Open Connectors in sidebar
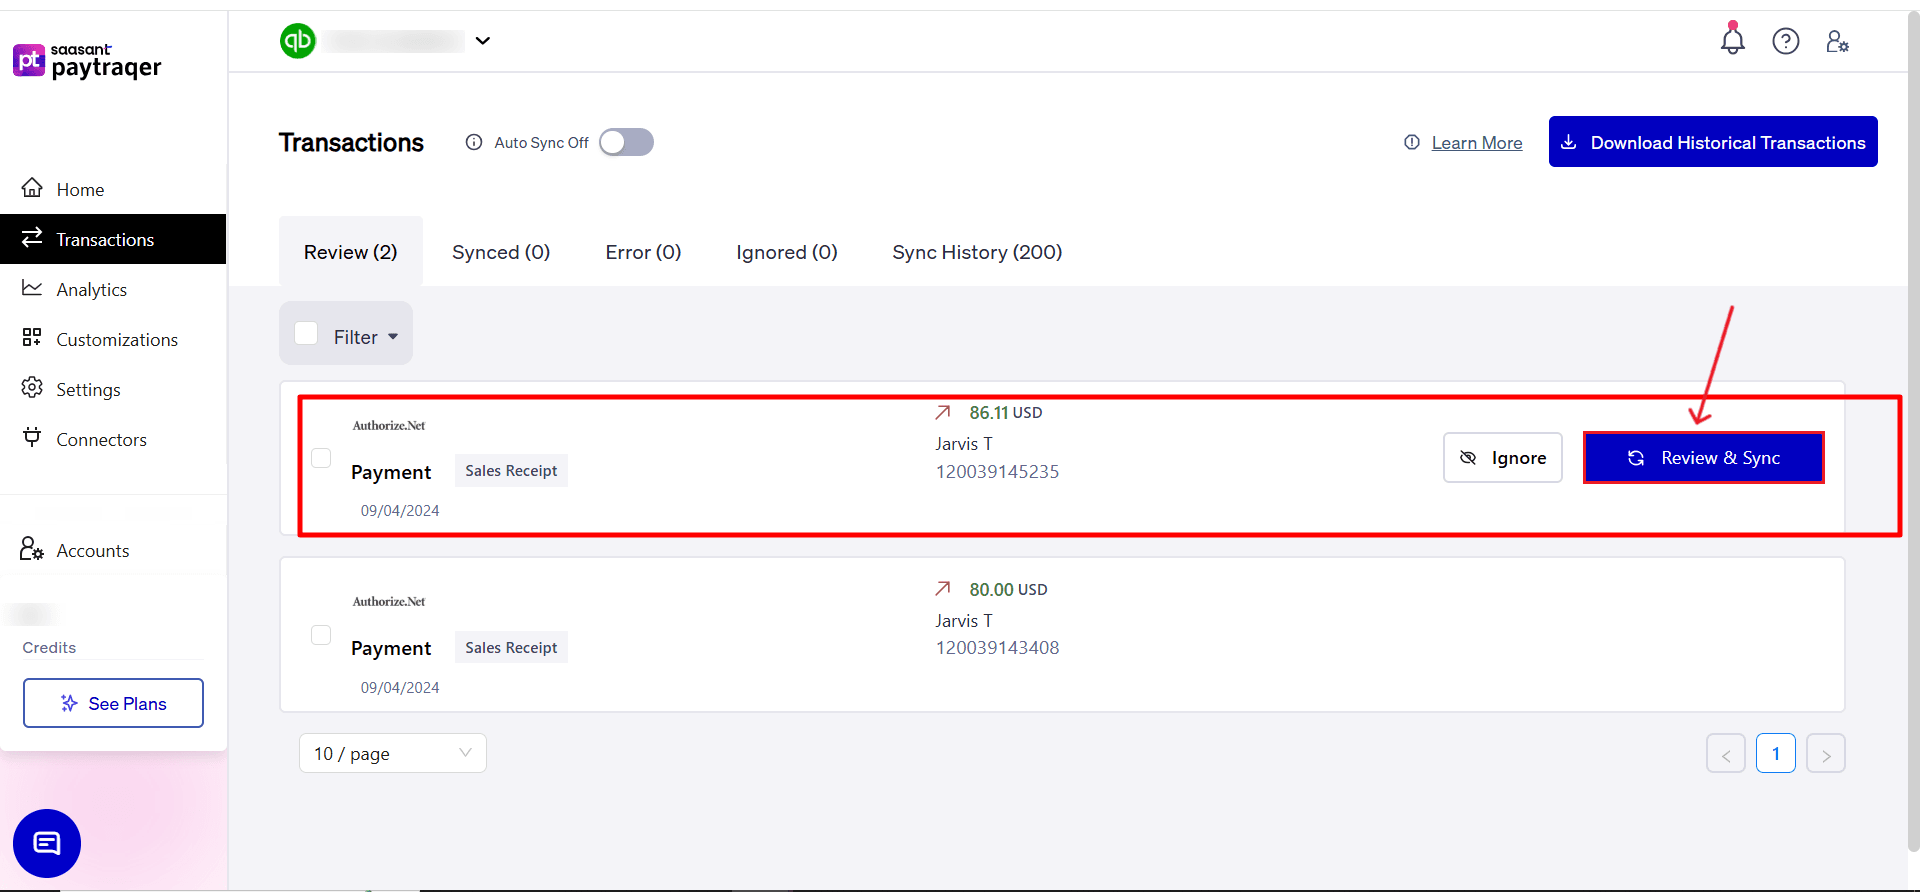 pyautogui.click(x=113, y=439)
